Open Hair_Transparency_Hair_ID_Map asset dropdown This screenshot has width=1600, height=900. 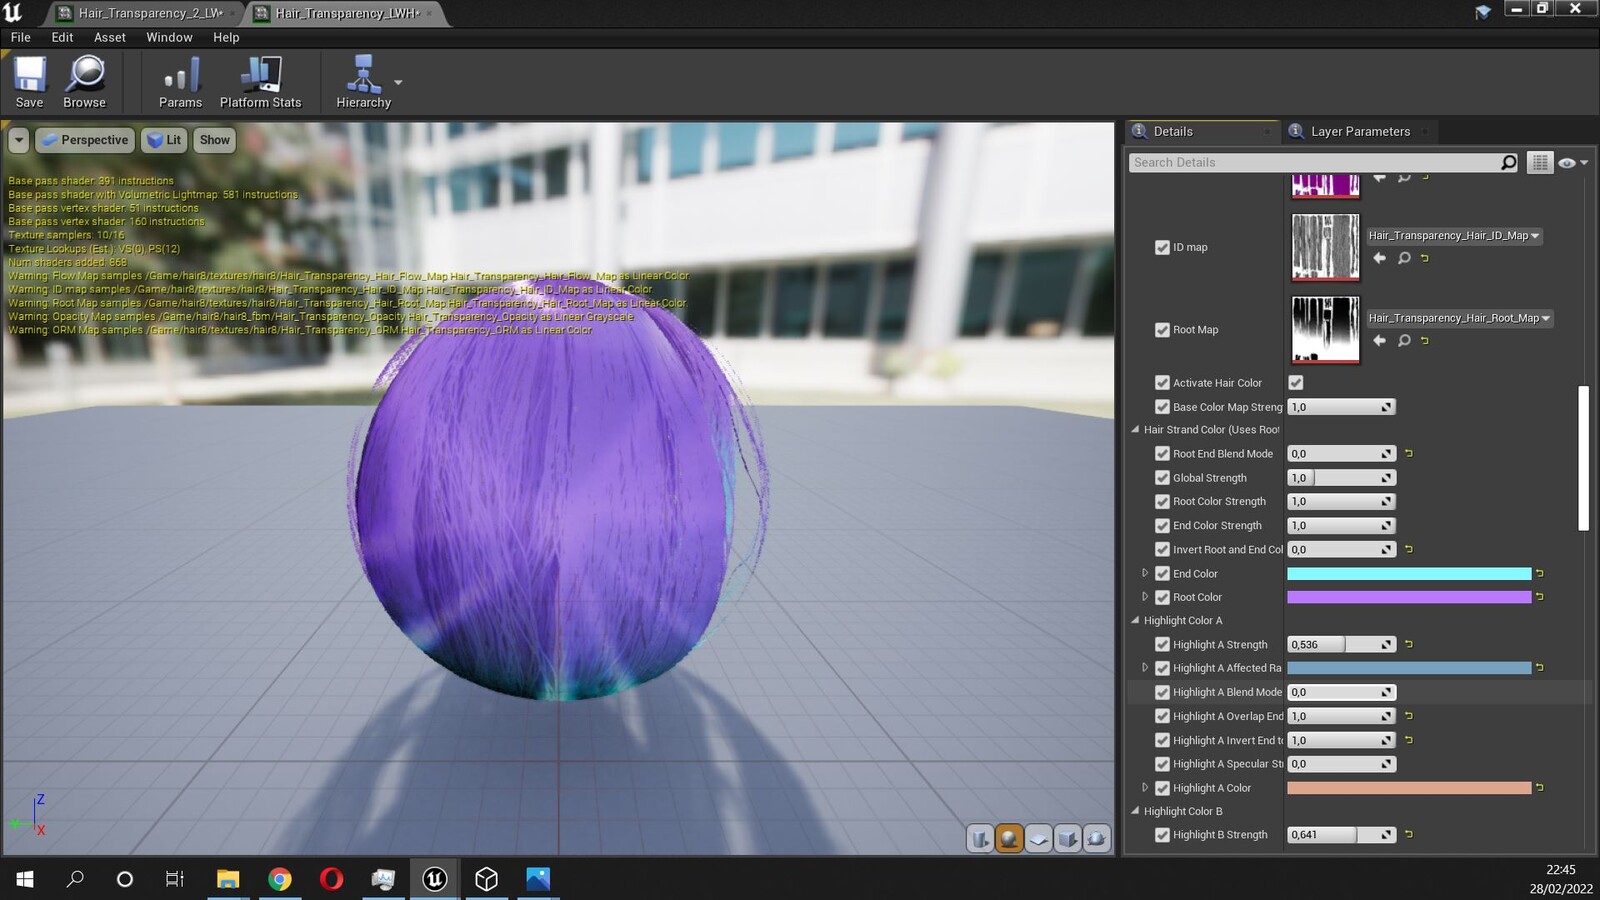(1454, 236)
